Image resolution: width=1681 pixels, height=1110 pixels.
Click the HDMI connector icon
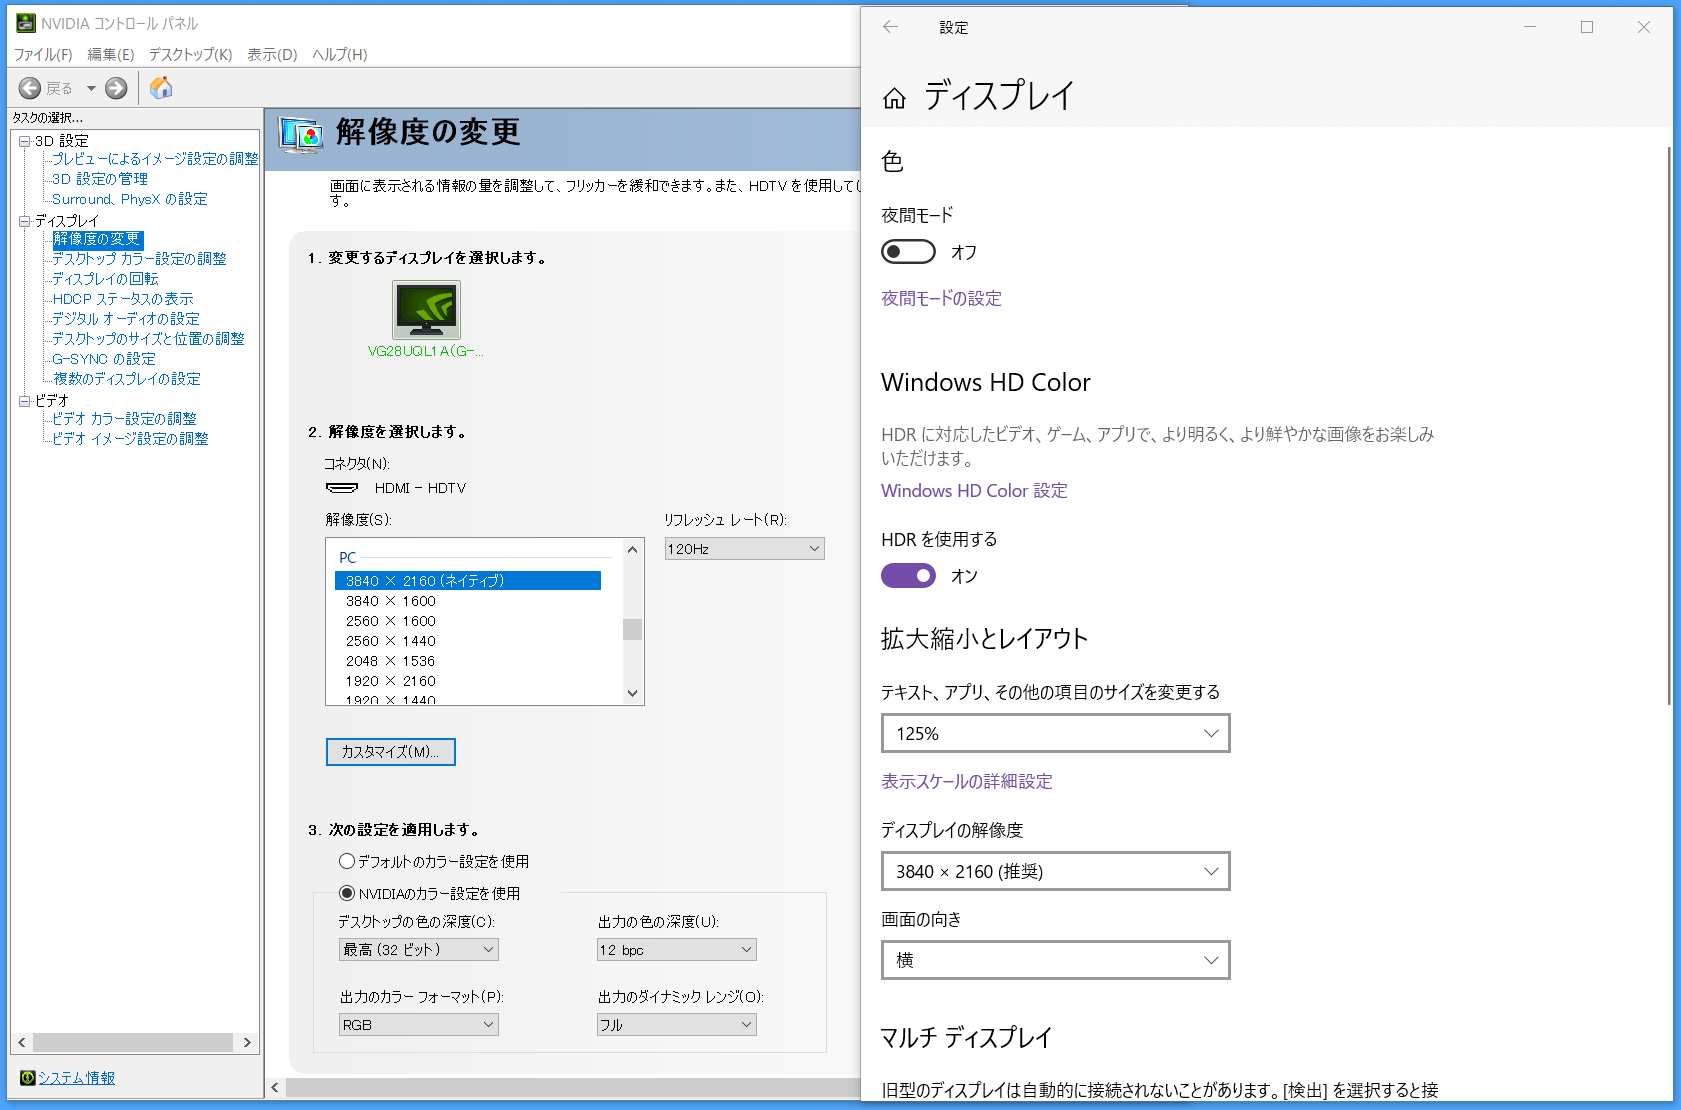coord(342,488)
